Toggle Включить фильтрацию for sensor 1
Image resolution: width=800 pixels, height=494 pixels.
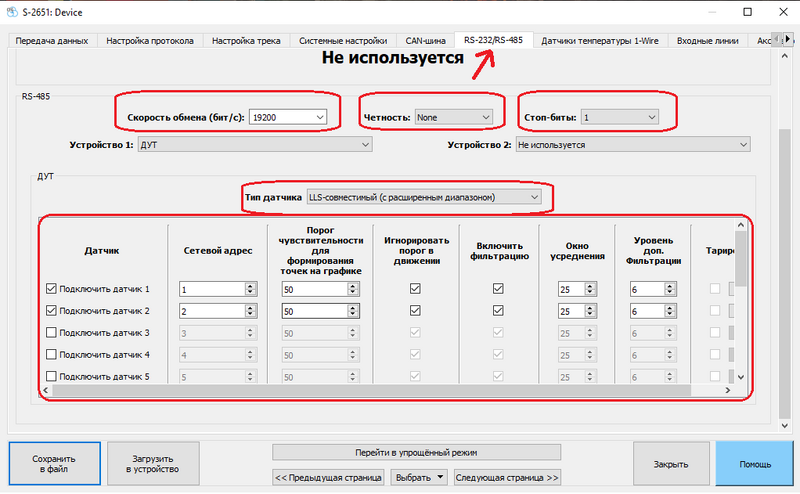click(498, 289)
